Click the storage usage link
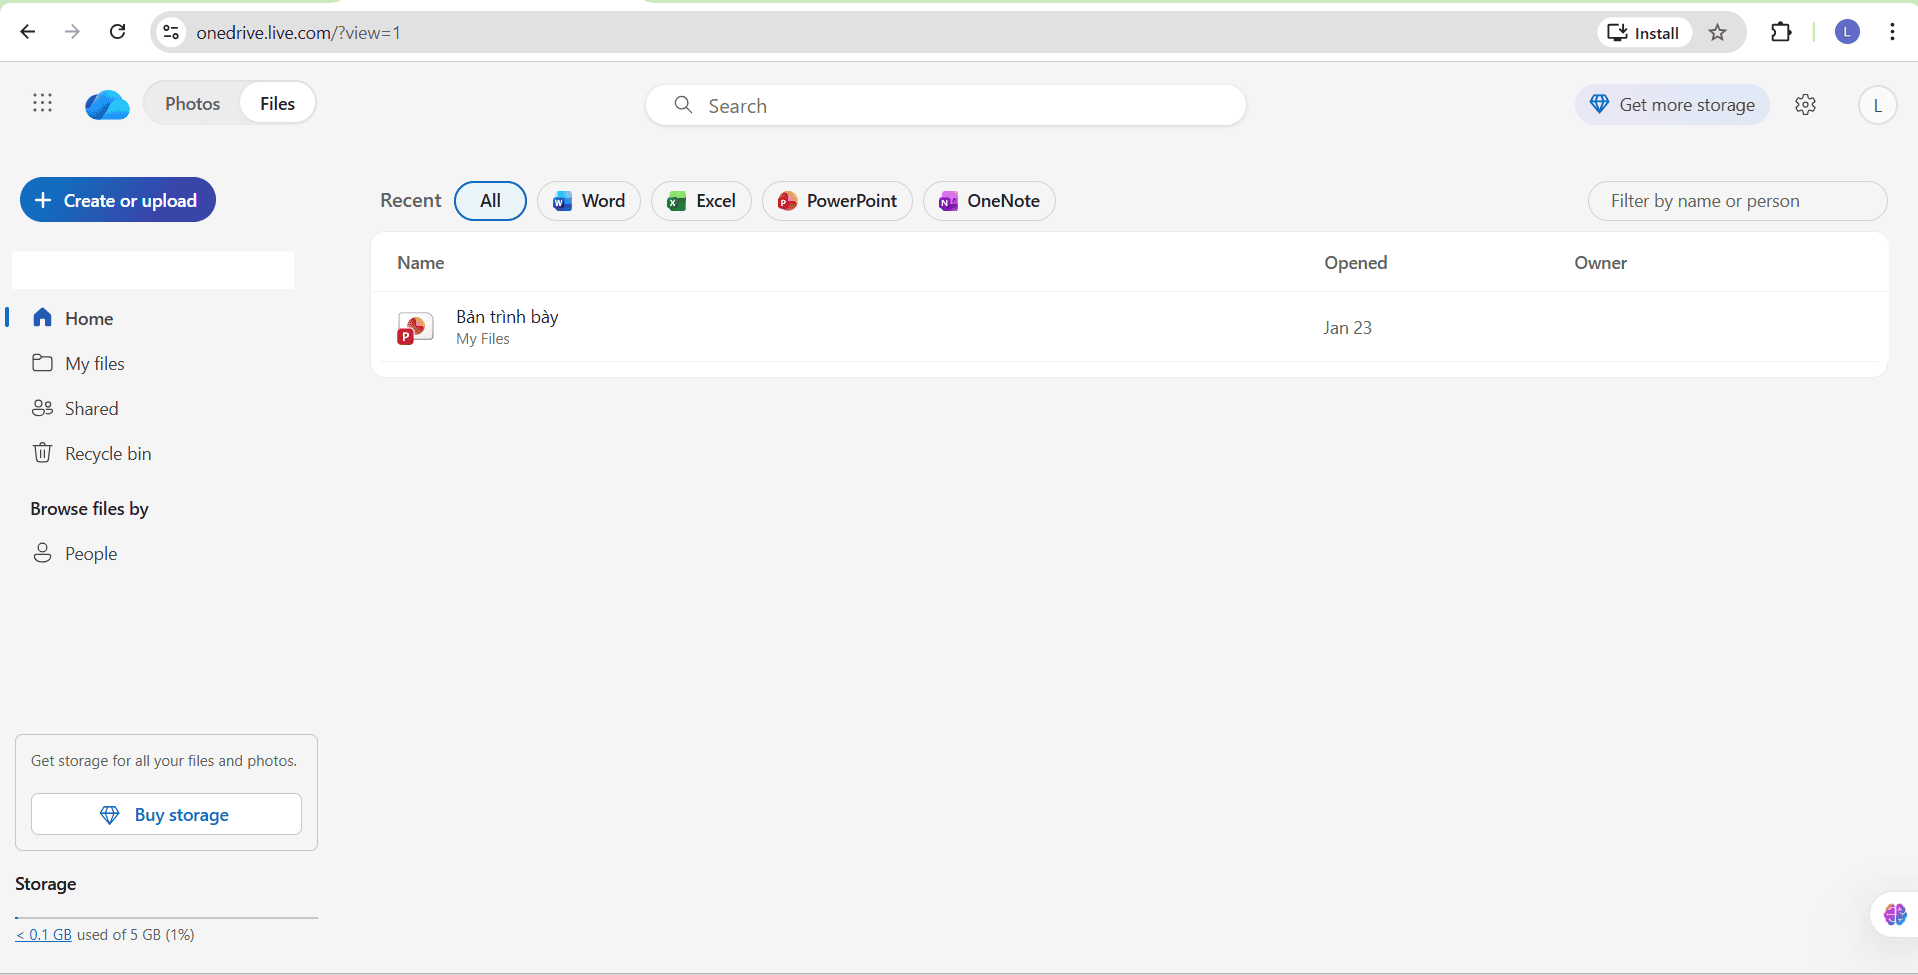This screenshot has width=1918, height=975. pos(42,933)
